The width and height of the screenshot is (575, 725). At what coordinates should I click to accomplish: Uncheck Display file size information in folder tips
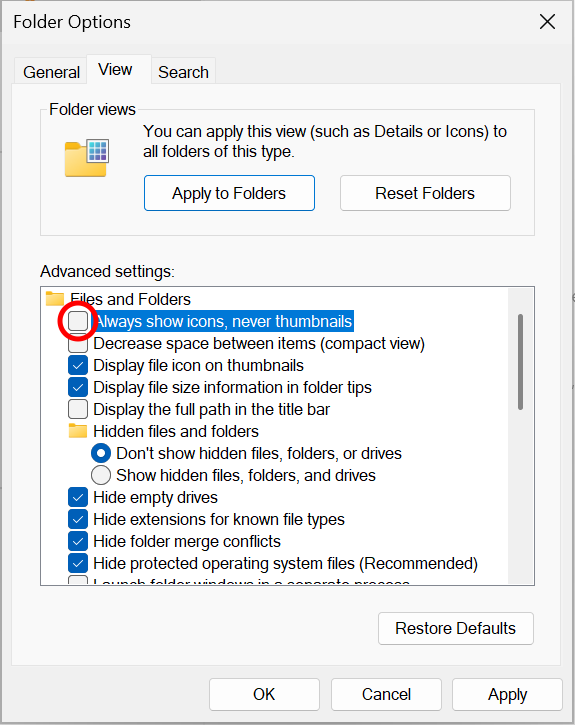click(x=78, y=387)
